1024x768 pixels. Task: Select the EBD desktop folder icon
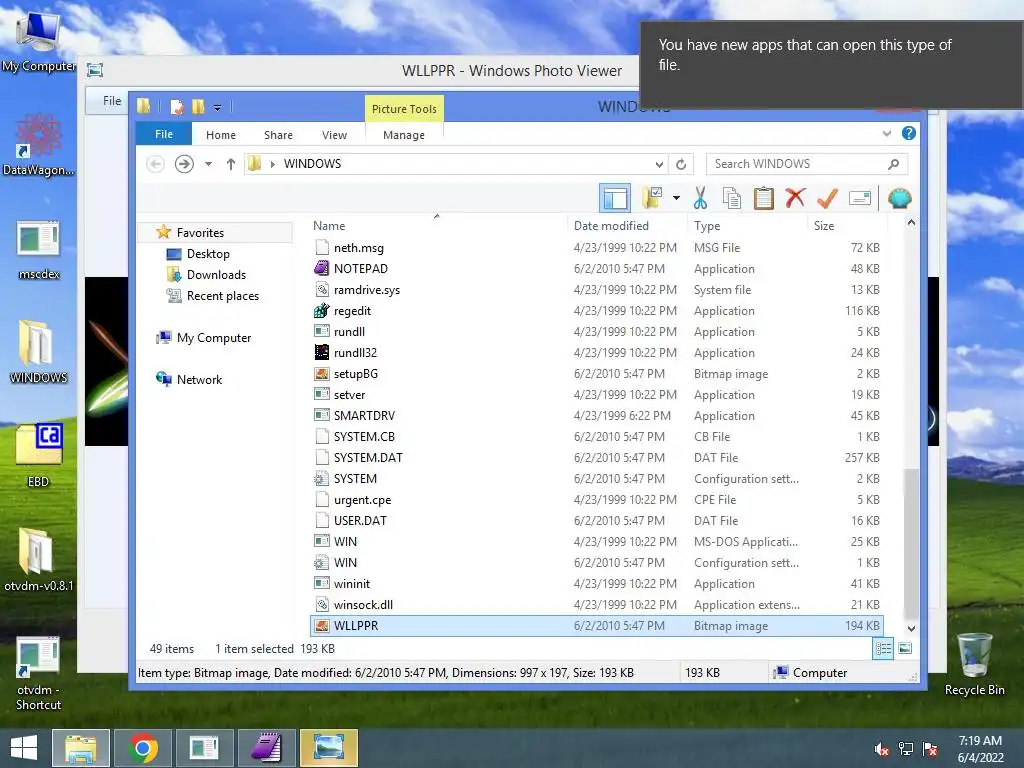click(x=39, y=455)
